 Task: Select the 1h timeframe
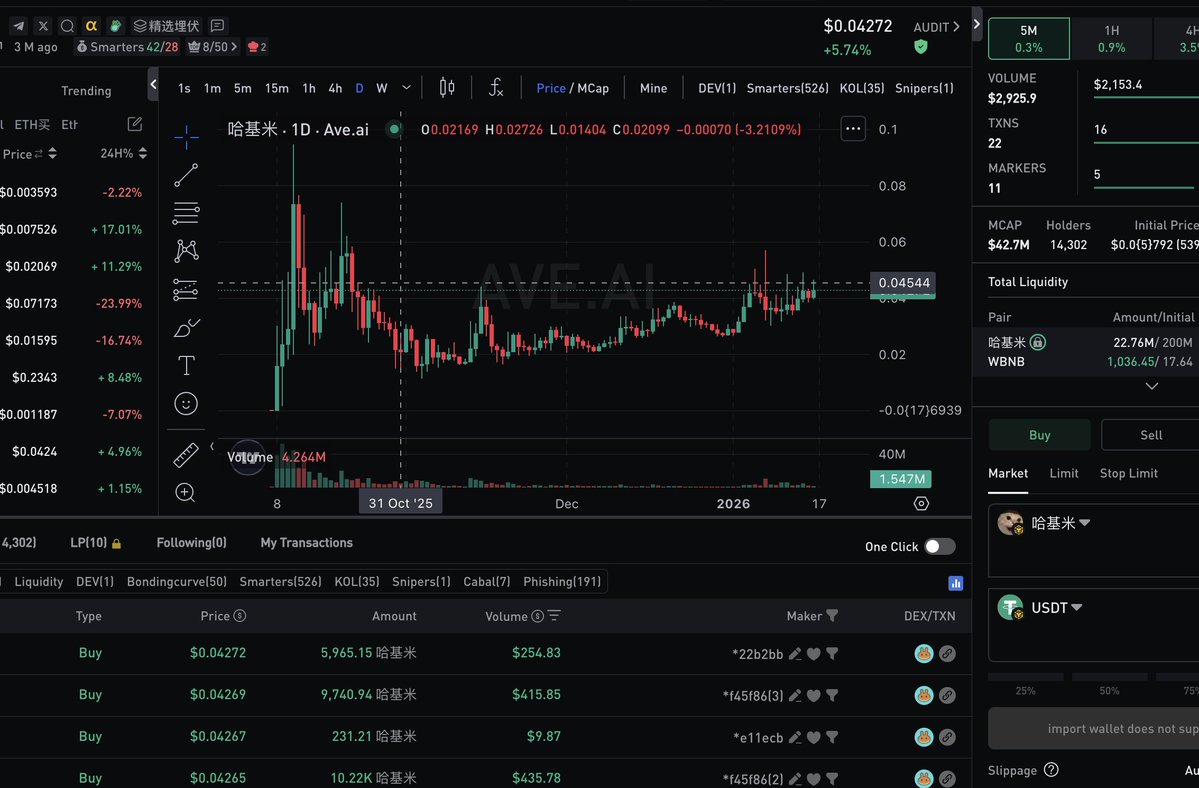(x=309, y=88)
